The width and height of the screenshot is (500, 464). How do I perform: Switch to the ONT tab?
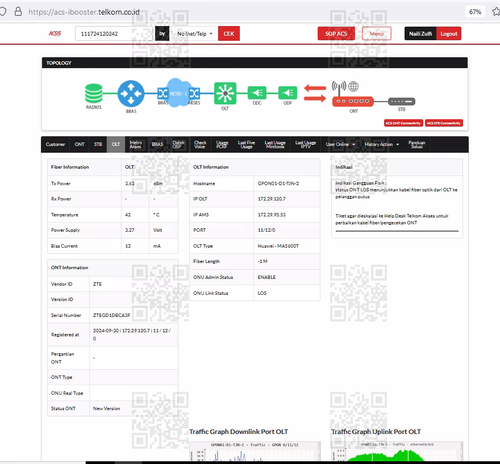click(x=79, y=144)
